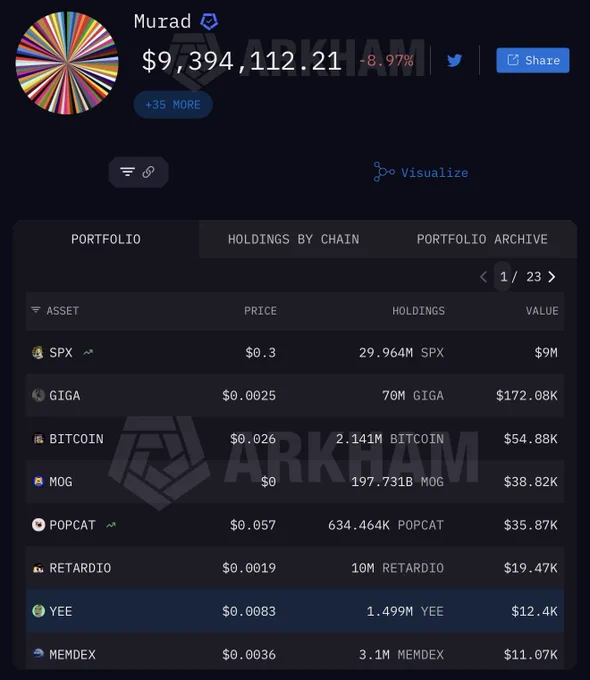
Task: Click the GIGA token icon
Action: point(38,395)
